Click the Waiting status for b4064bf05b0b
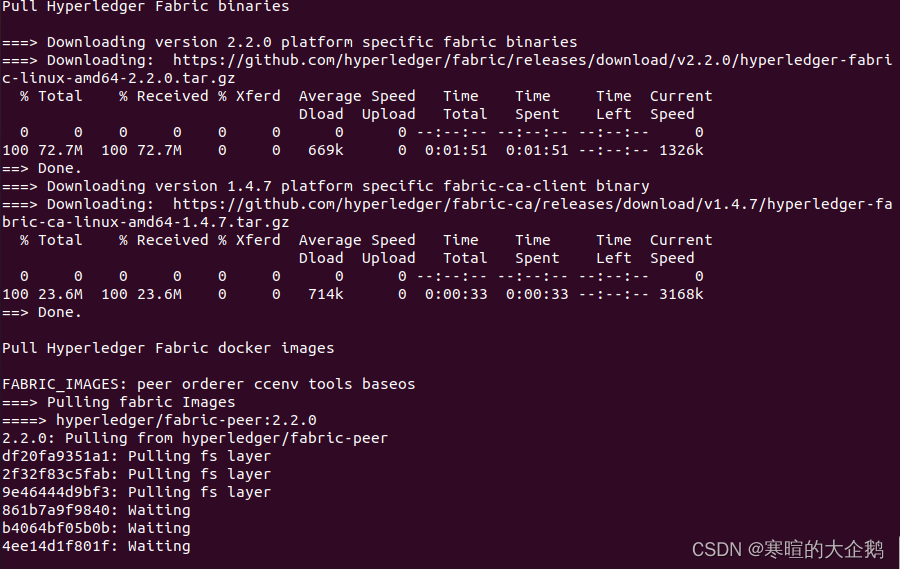The image size is (900, 569). [159, 528]
